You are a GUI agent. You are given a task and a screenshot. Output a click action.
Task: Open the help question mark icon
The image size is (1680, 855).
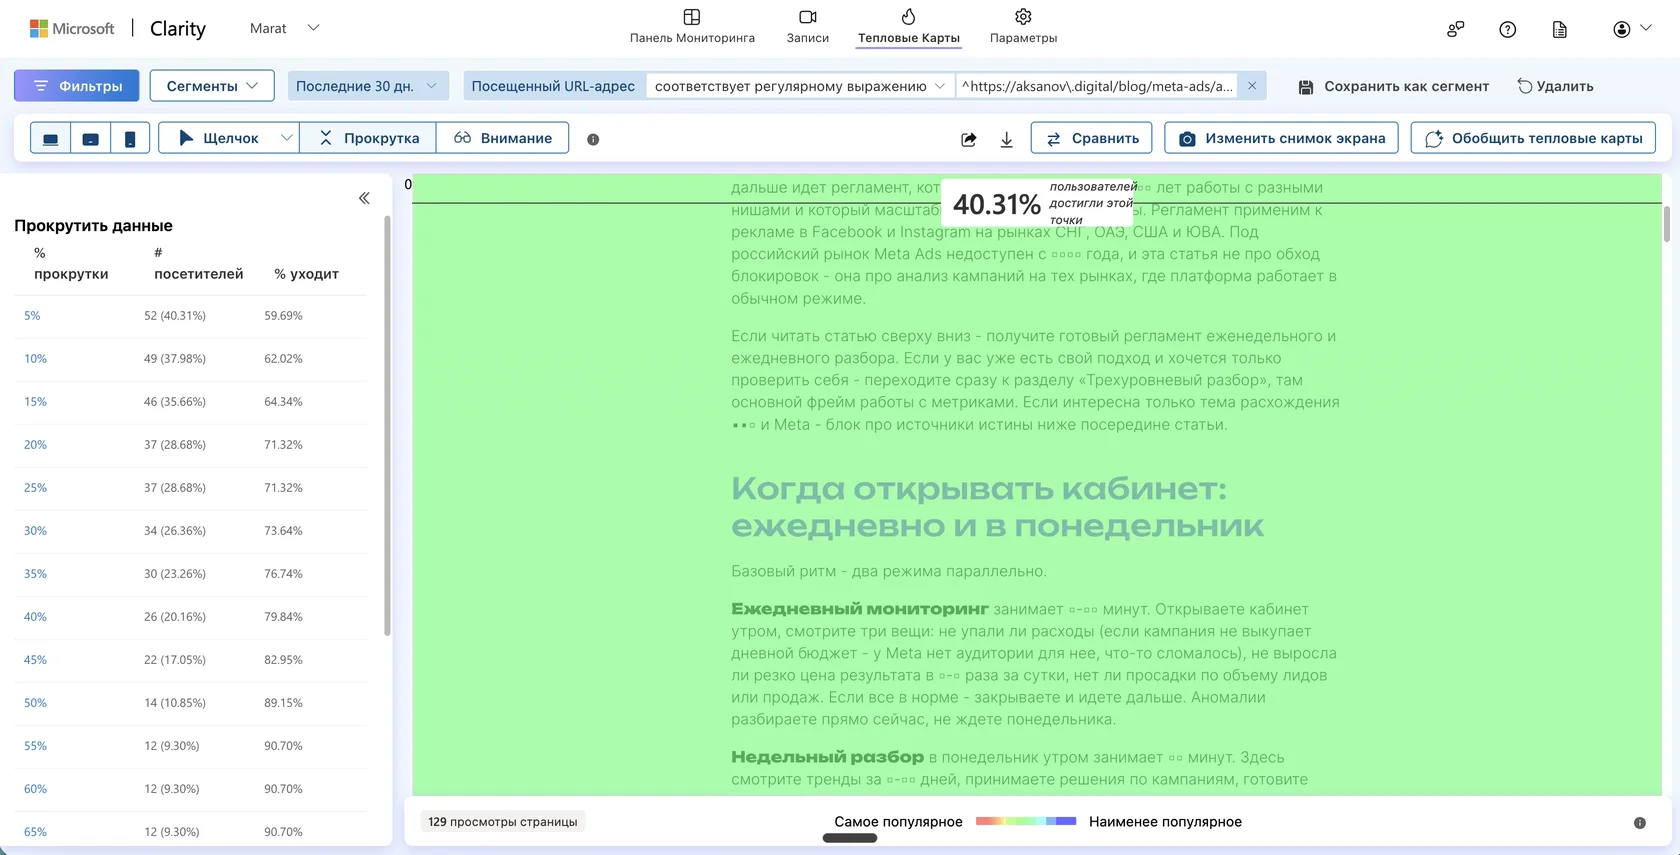[1507, 29]
